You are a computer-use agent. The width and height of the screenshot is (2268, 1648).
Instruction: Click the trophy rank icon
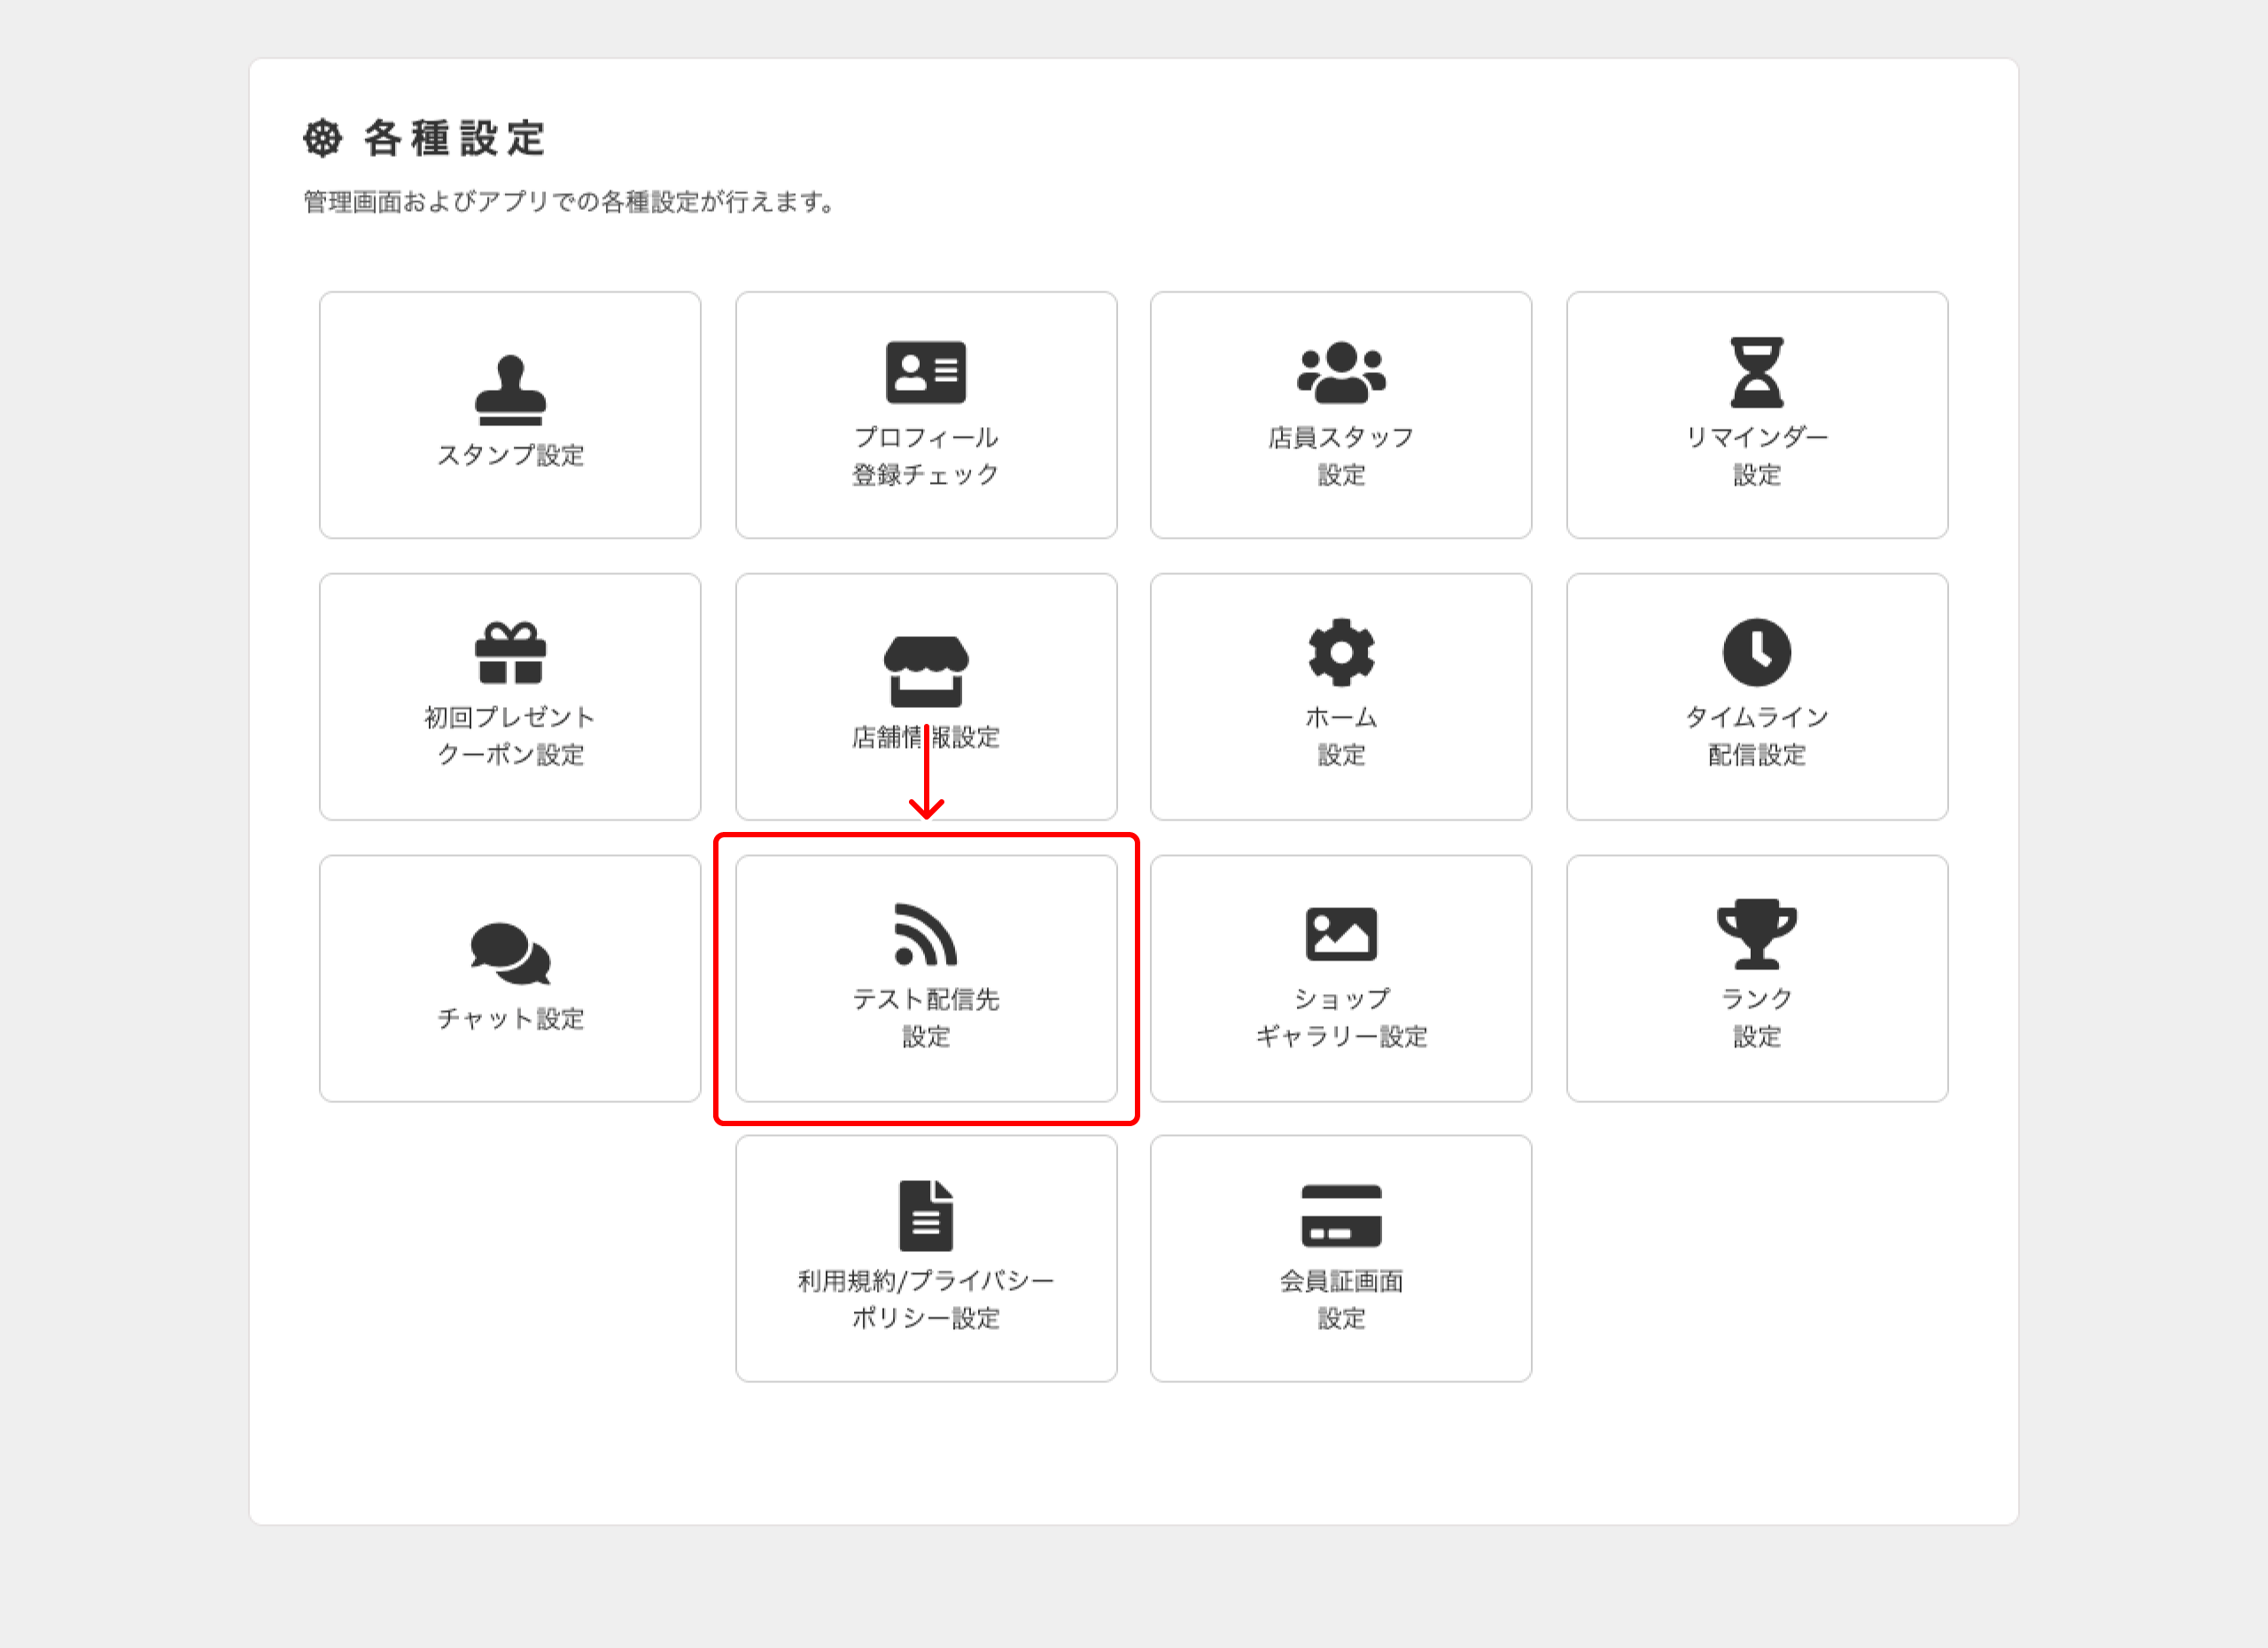(x=1757, y=934)
